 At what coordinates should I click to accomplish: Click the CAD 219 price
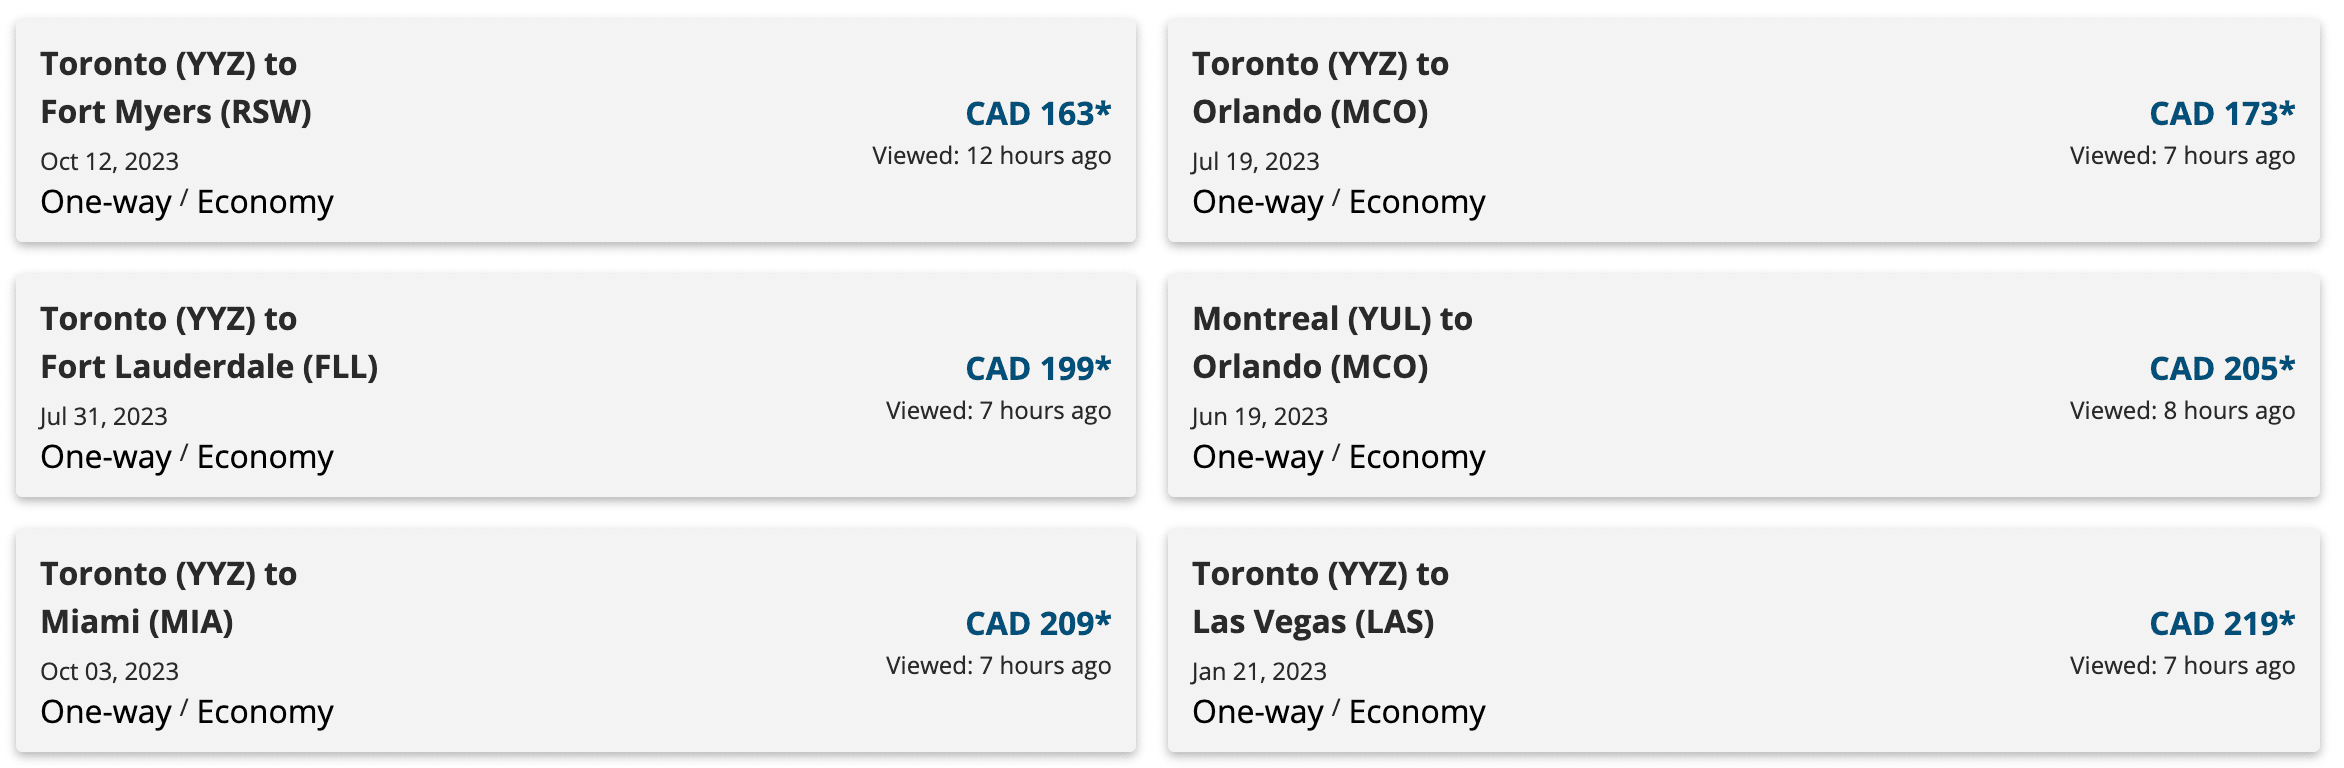[2221, 624]
